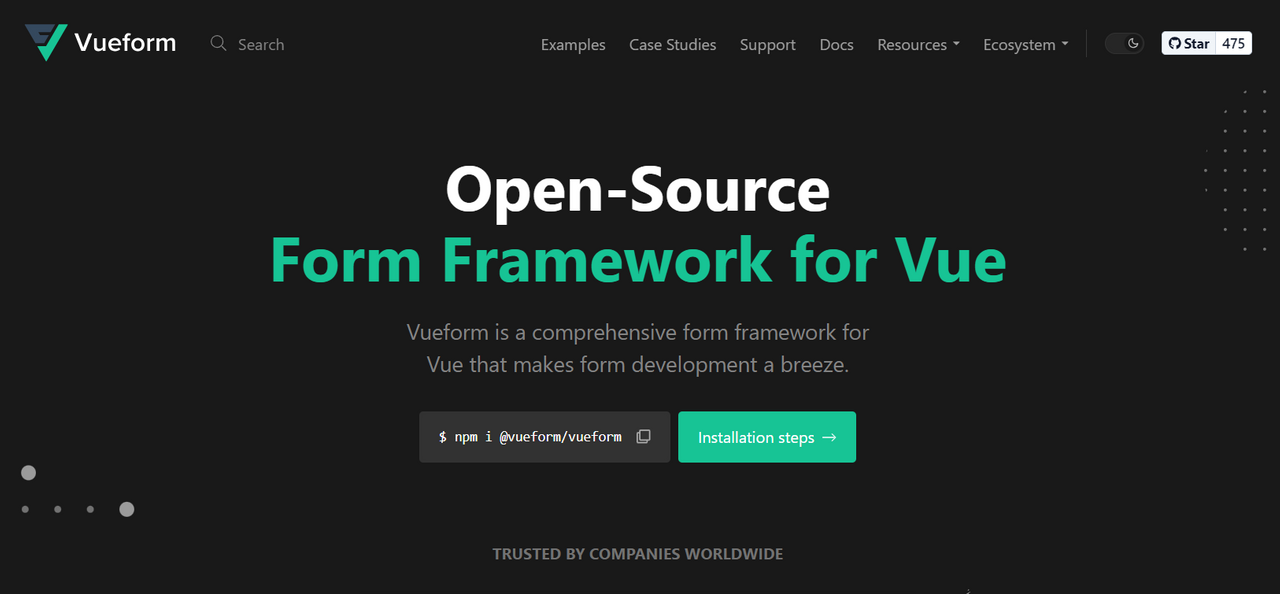Focus the Search input field

tap(261, 44)
